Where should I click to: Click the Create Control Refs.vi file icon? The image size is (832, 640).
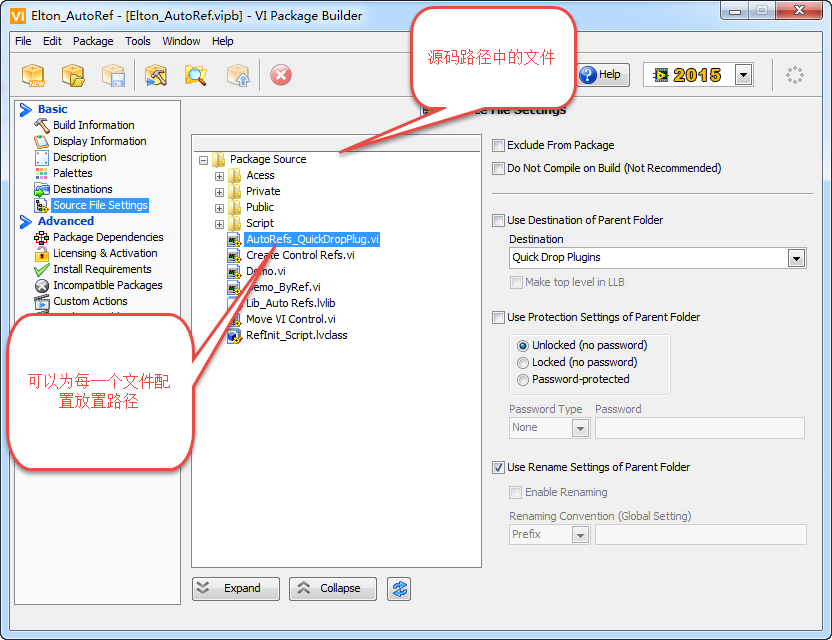pyautogui.click(x=235, y=256)
